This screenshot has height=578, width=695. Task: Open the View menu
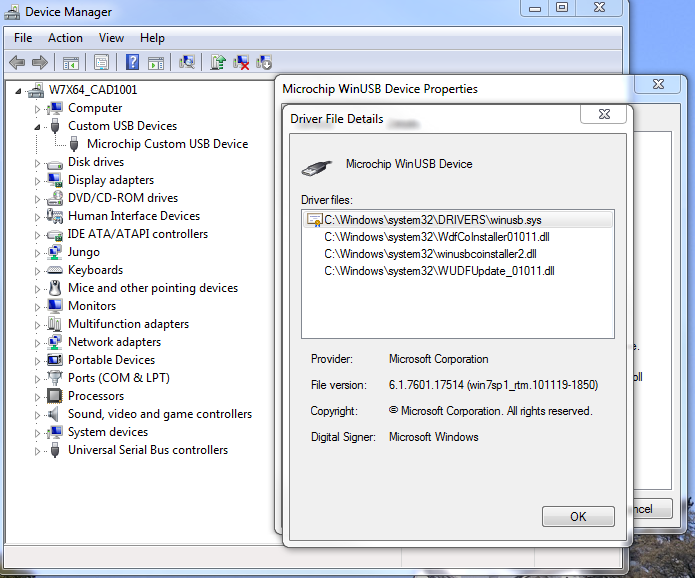(x=111, y=38)
